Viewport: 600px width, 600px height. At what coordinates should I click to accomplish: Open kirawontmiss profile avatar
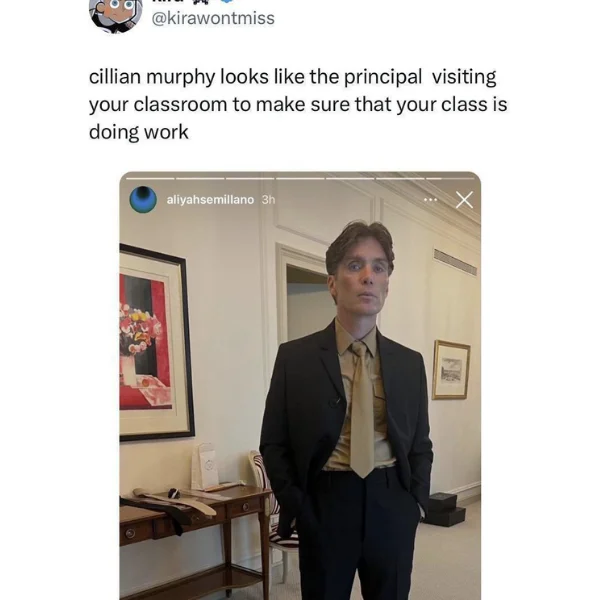pyautogui.click(x=116, y=16)
